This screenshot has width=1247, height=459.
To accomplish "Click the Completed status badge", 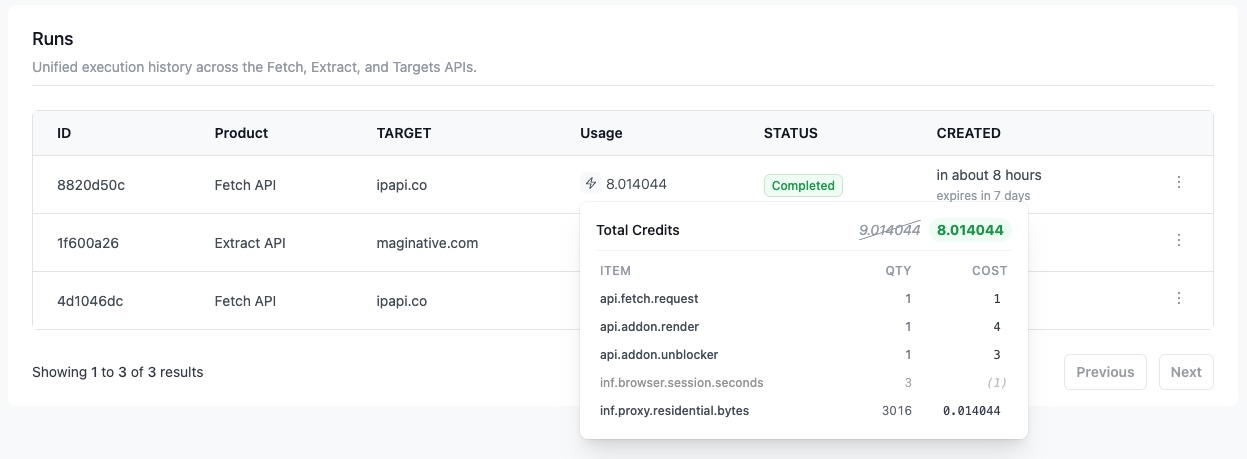I will [x=803, y=185].
